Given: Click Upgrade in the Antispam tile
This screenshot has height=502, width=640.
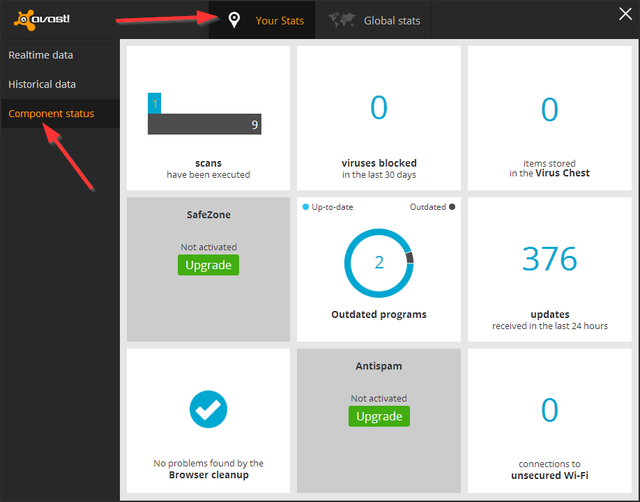Looking at the screenshot, I should 379,416.
